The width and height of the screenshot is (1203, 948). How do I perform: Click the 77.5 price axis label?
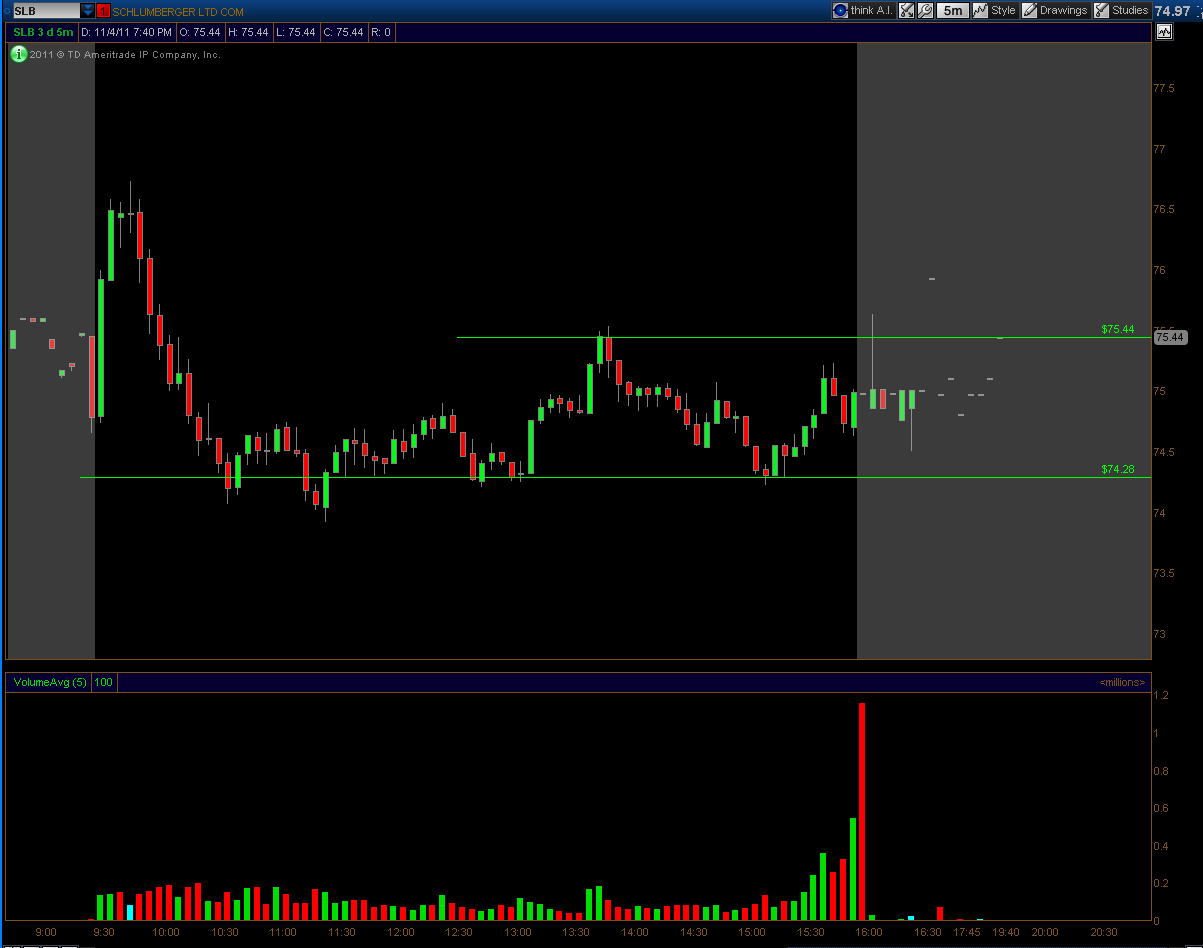click(1164, 89)
